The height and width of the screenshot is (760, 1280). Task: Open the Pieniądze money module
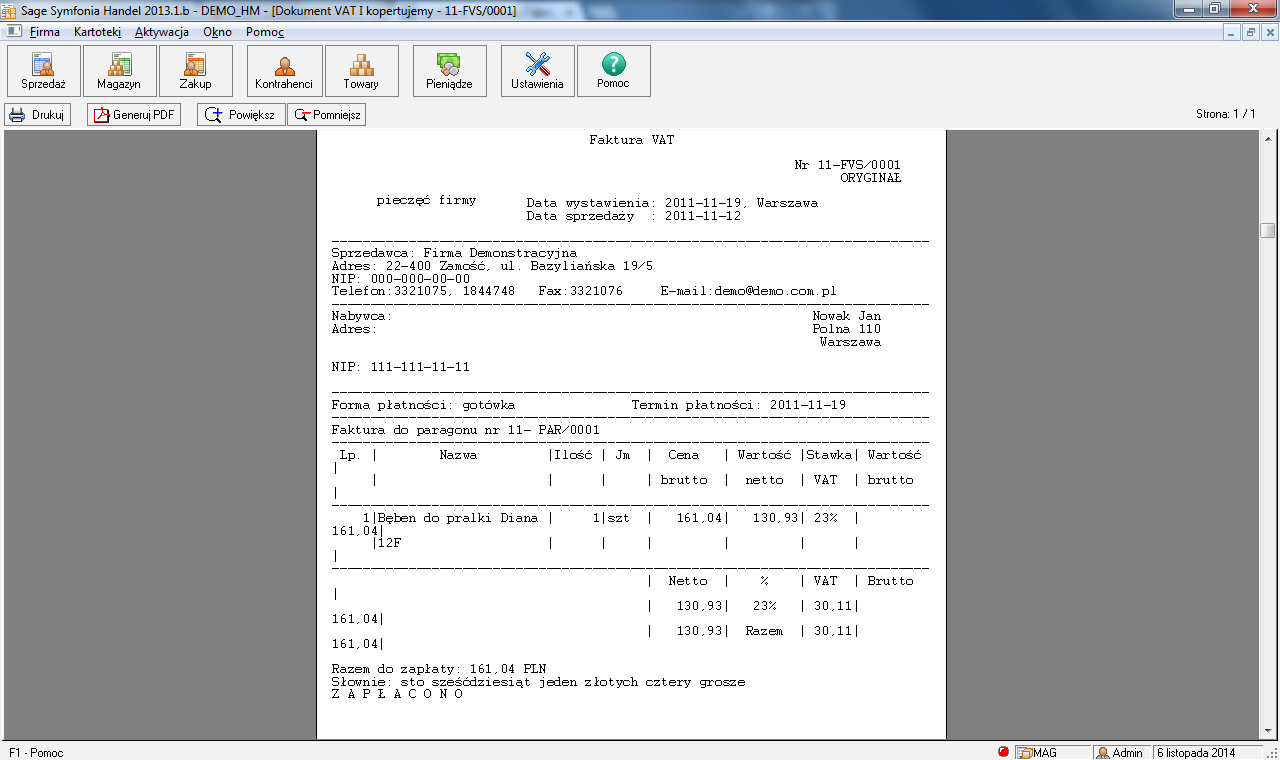click(x=449, y=71)
